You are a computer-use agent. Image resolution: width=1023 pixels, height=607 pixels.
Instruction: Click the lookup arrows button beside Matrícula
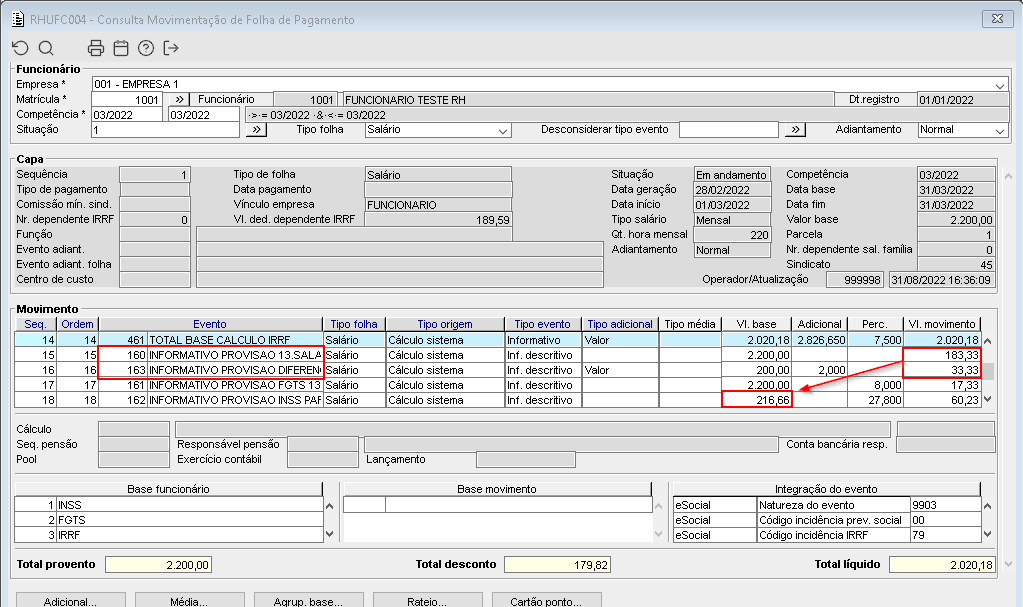coord(177,100)
